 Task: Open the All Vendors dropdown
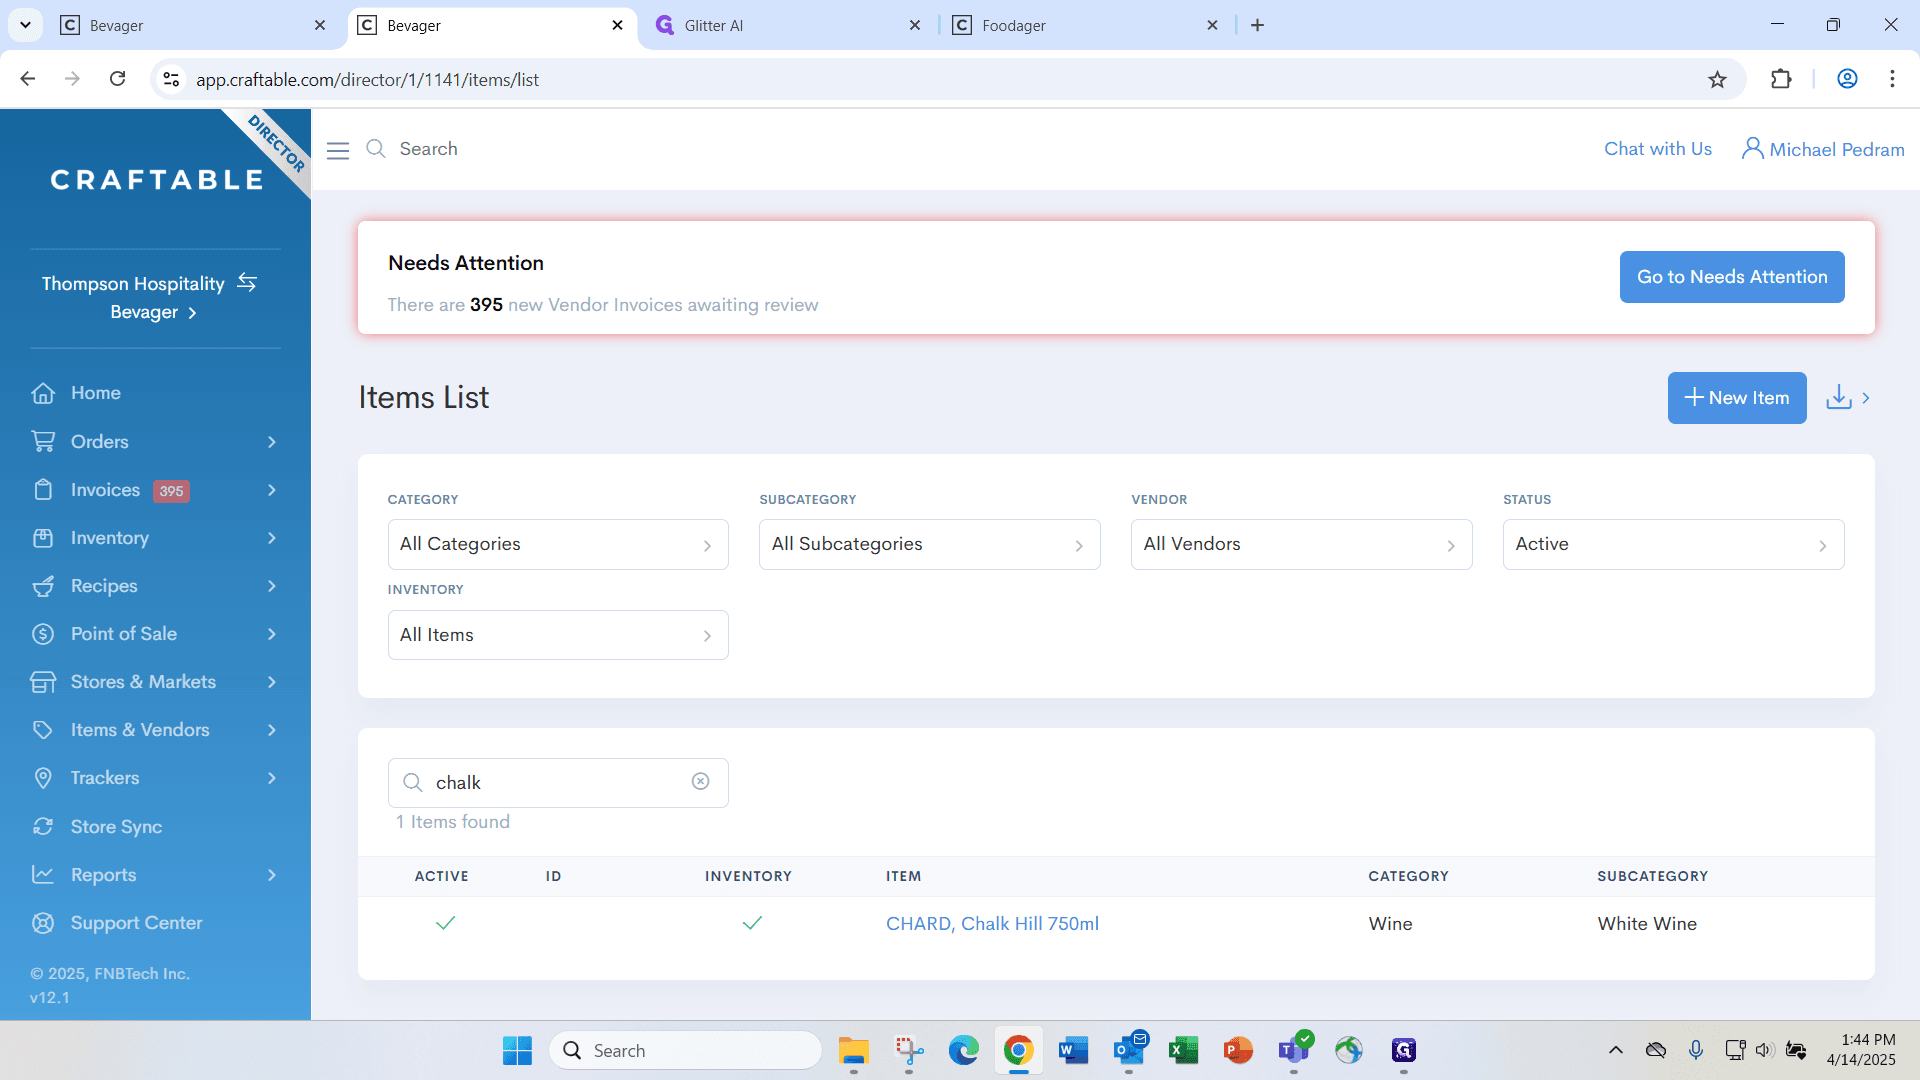1301,545
